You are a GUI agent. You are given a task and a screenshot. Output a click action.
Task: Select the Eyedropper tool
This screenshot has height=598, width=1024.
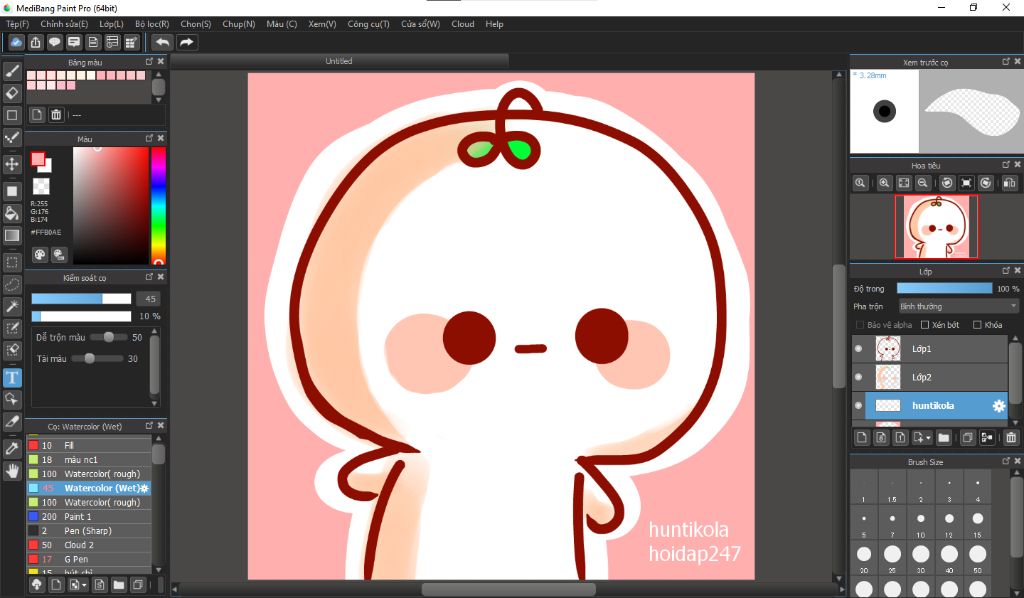[x=12, y=448]
